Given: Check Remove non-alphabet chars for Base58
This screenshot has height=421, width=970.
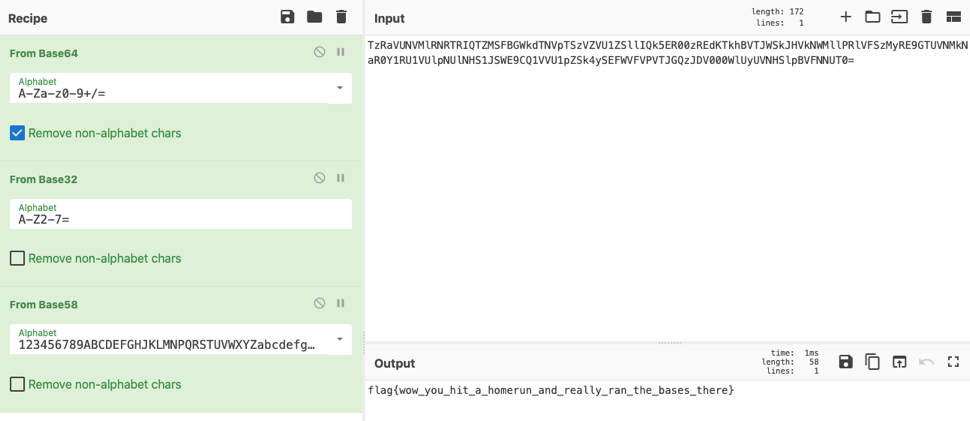Looking at the screenshot, I should point(17,385).
